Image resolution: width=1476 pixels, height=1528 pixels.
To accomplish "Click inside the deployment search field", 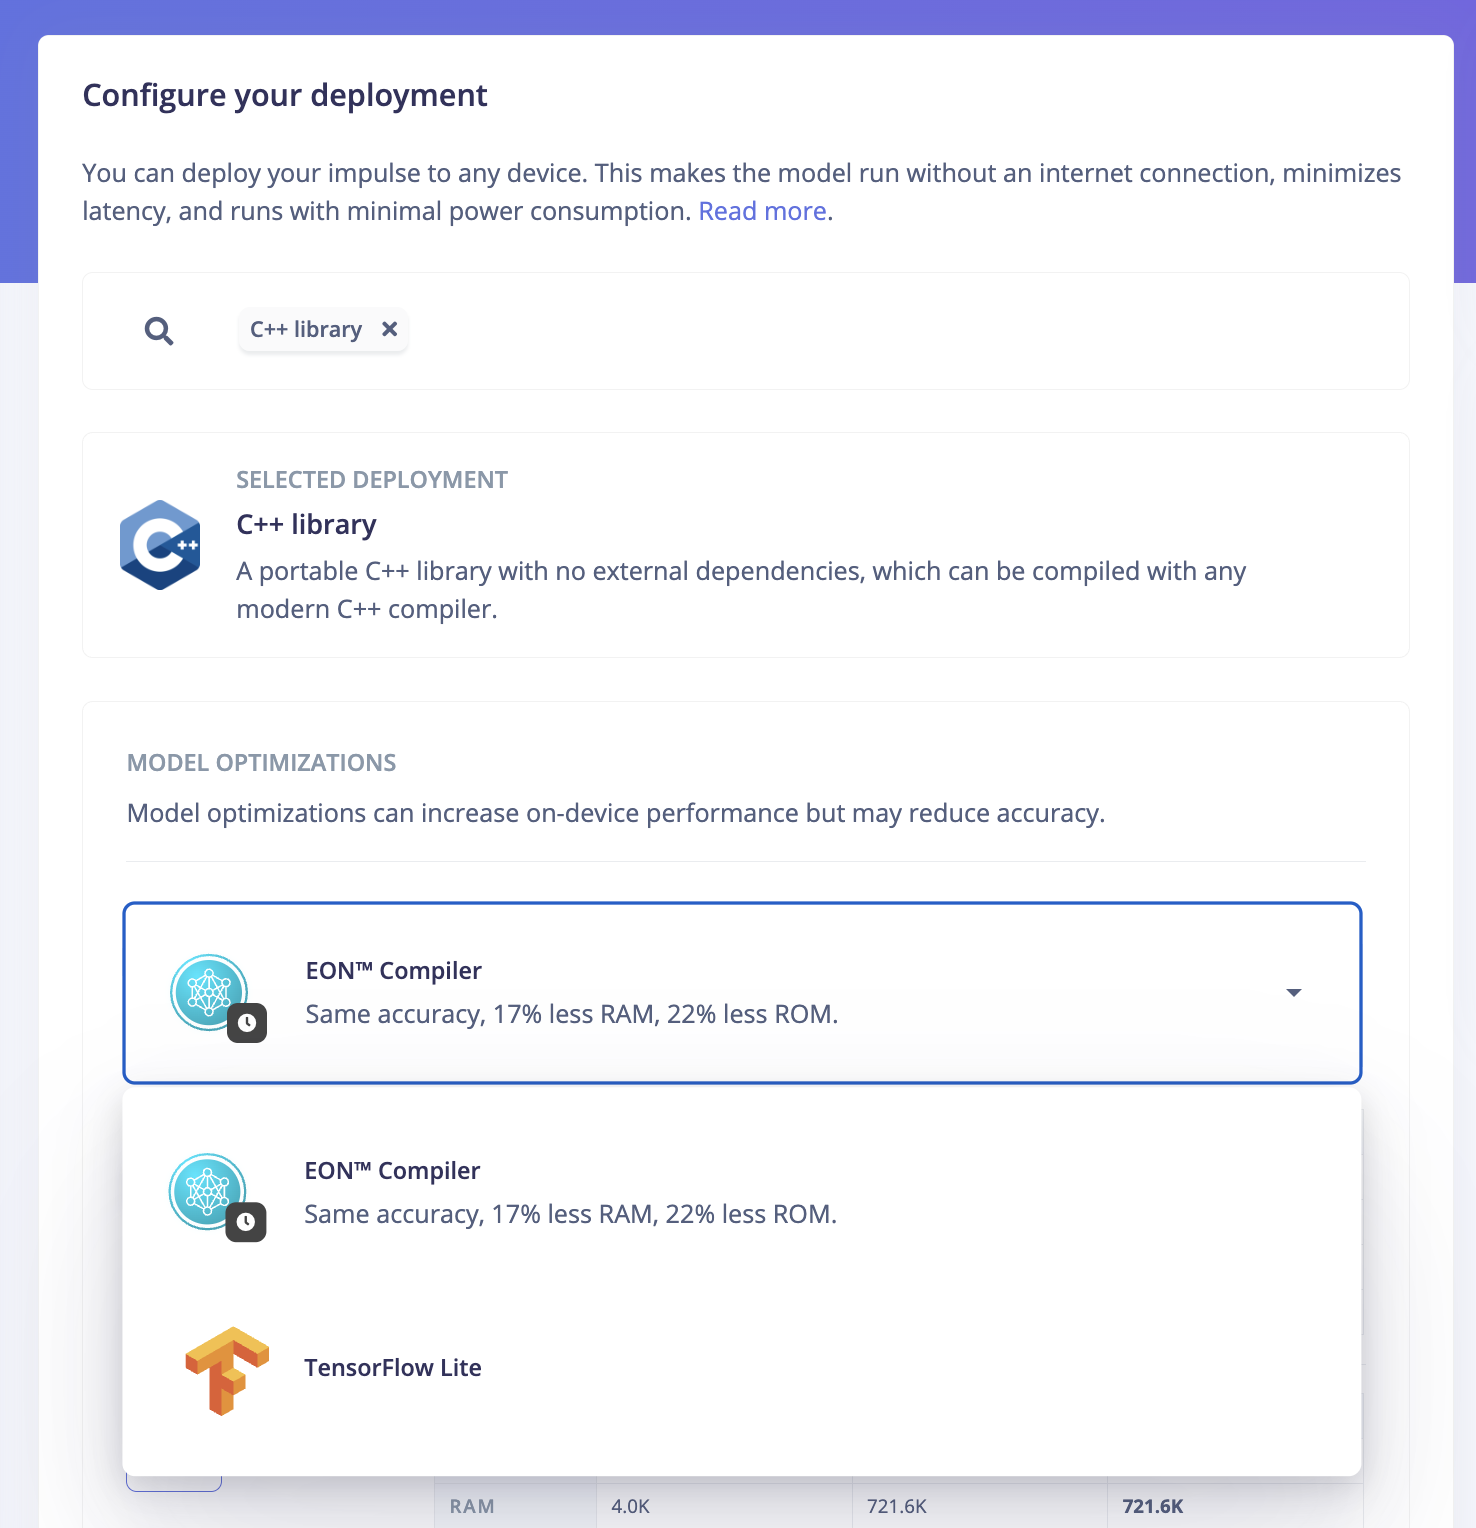I will tap(850, 331).
